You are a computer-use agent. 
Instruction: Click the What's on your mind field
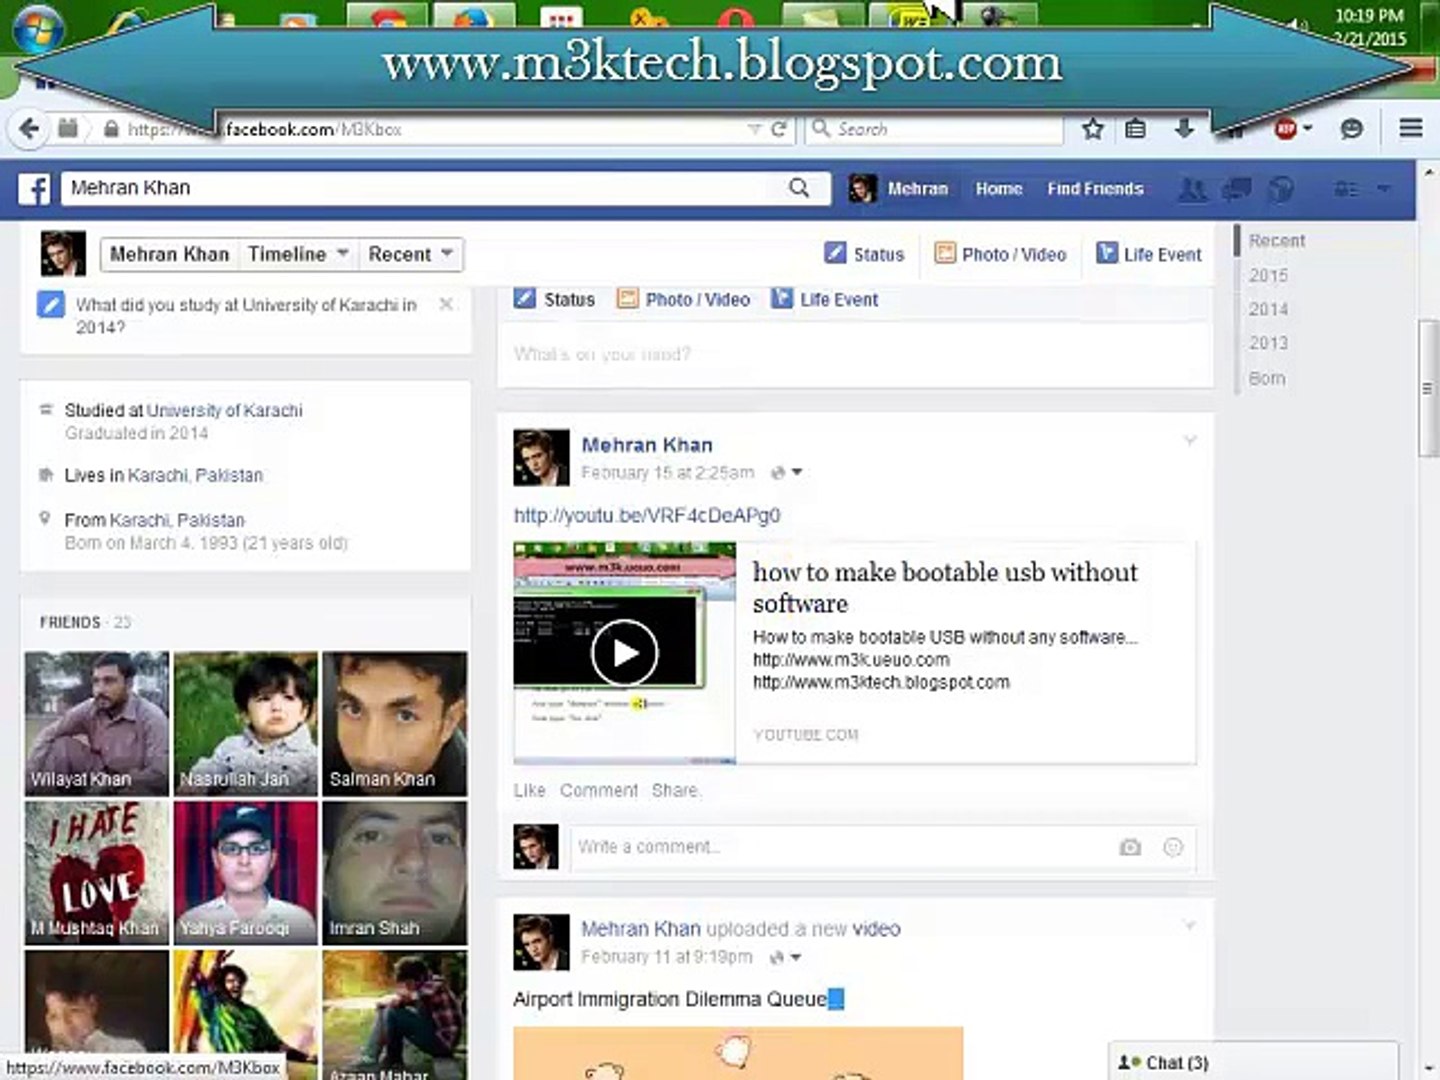(855, 354)
